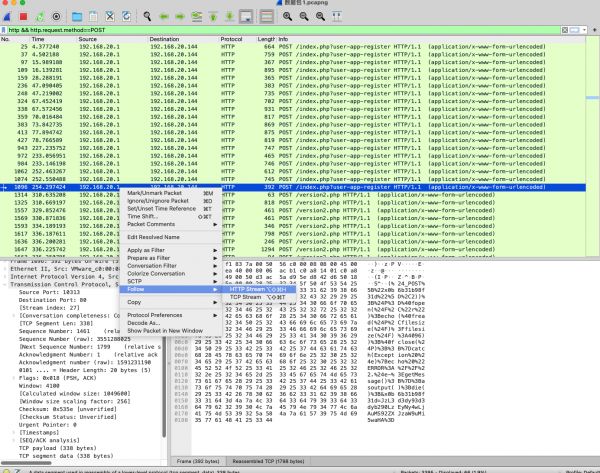This screenshot has width=600, height=473.
Task: Open Find Packet with the magnifier icon
Action: pyautogui.click(x=147, y=16)
